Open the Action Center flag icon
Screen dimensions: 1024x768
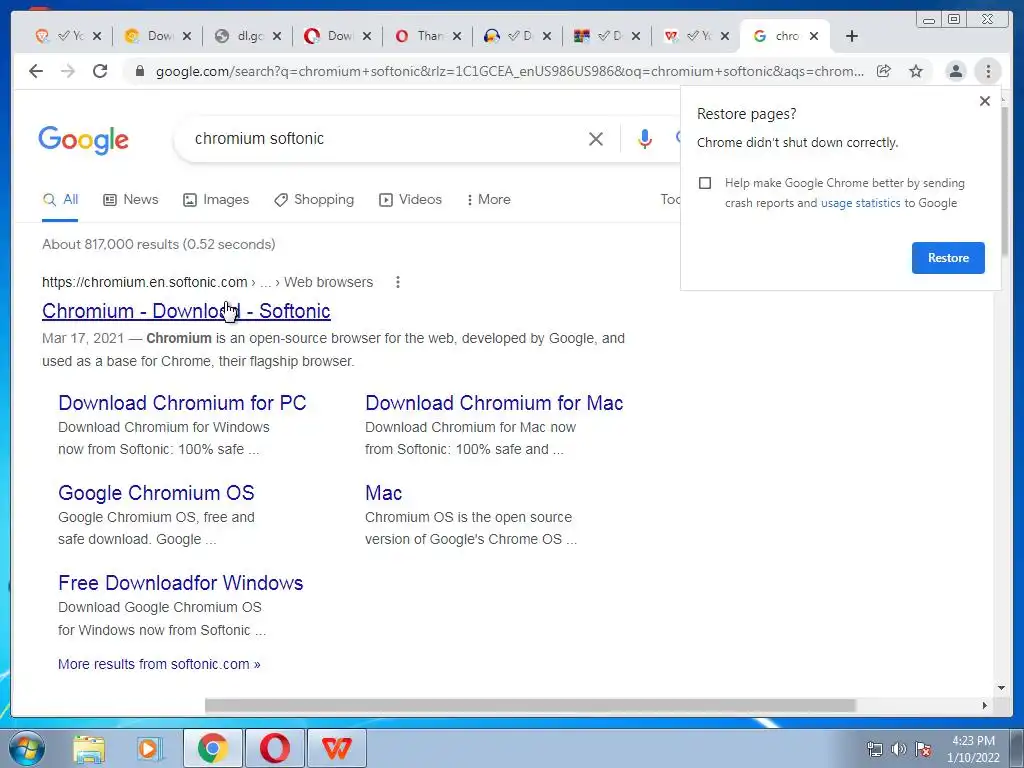point(923,749)
